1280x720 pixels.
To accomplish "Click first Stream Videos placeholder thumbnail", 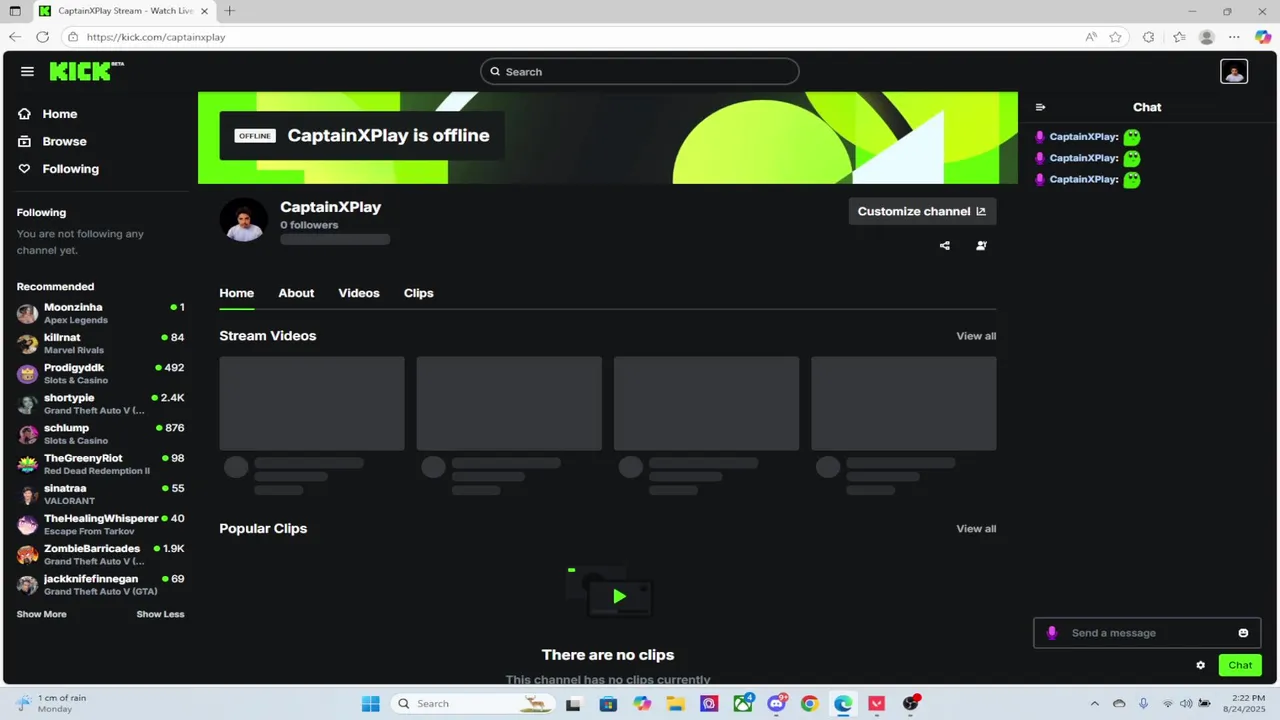I will 312,403.
